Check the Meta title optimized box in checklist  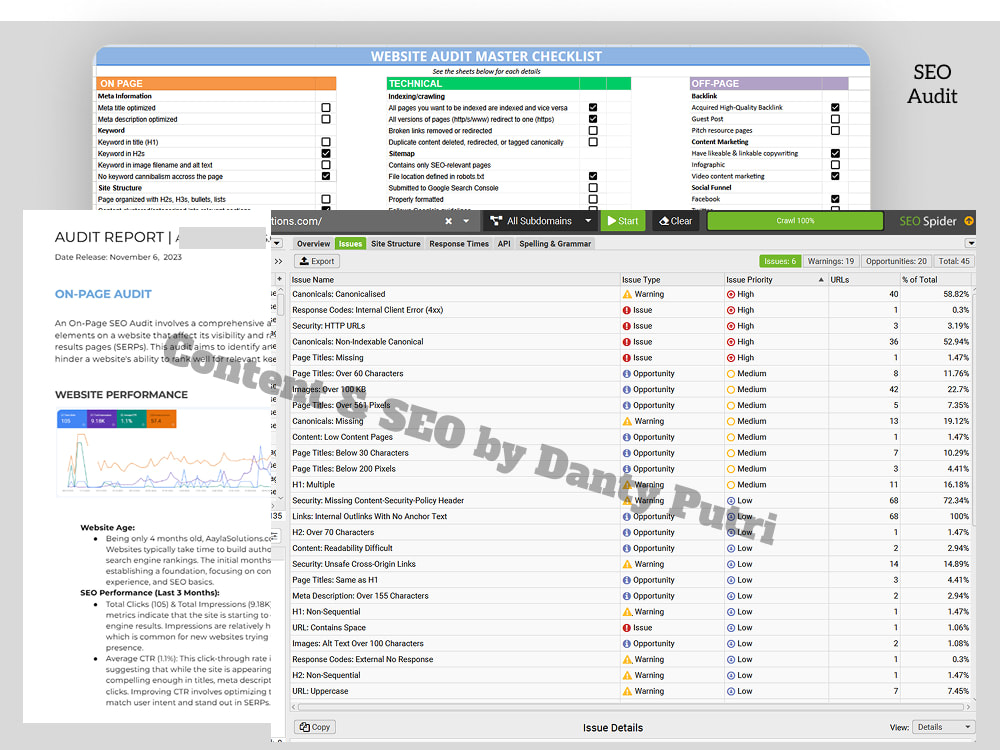click(326, 108)
